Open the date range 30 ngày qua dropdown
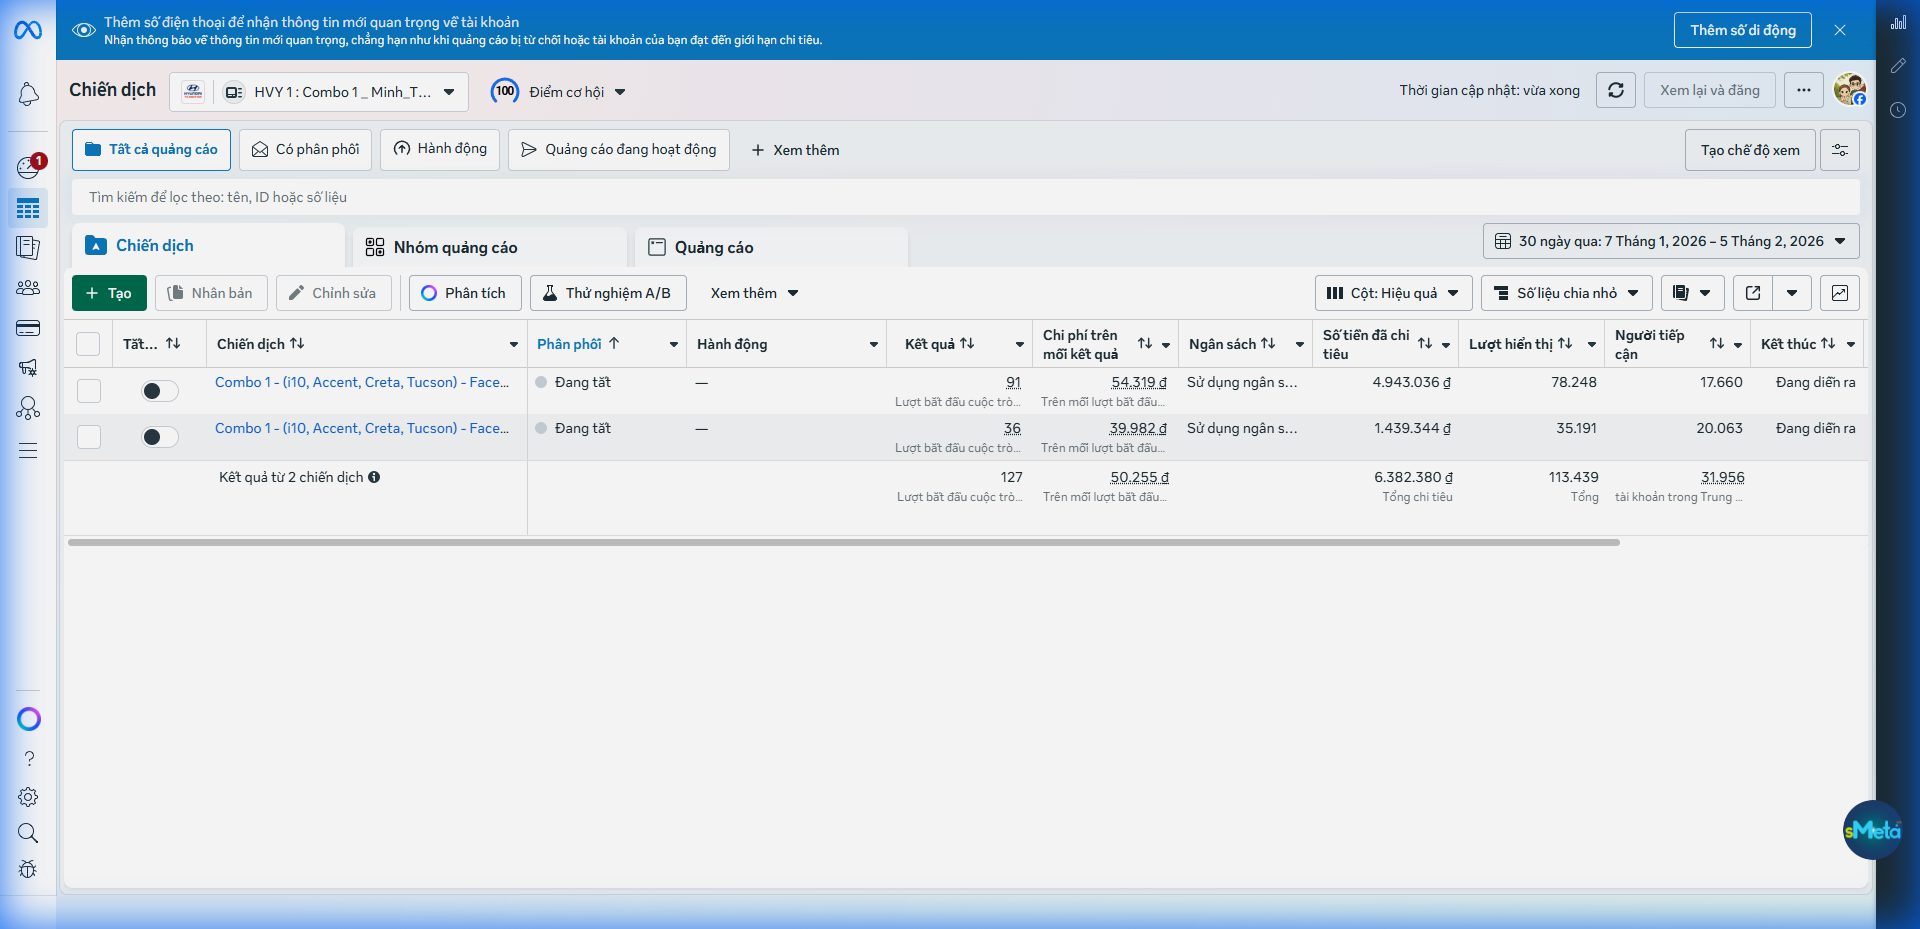 pos(1670,241)
